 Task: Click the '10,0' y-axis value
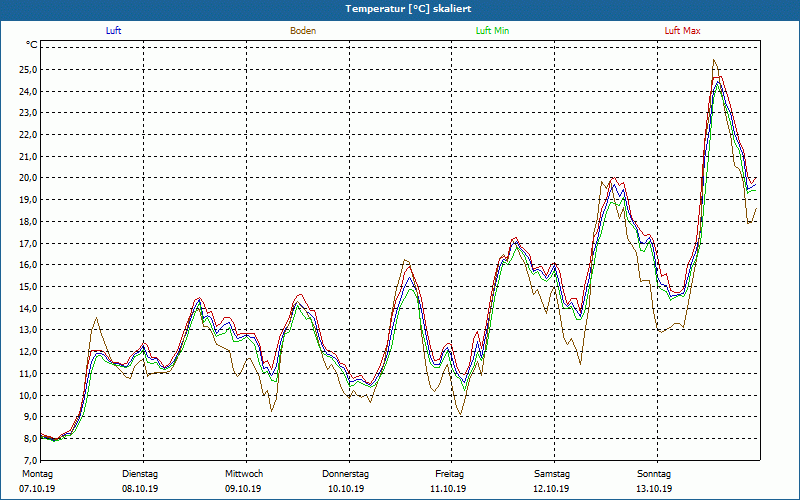pos(28,395)
